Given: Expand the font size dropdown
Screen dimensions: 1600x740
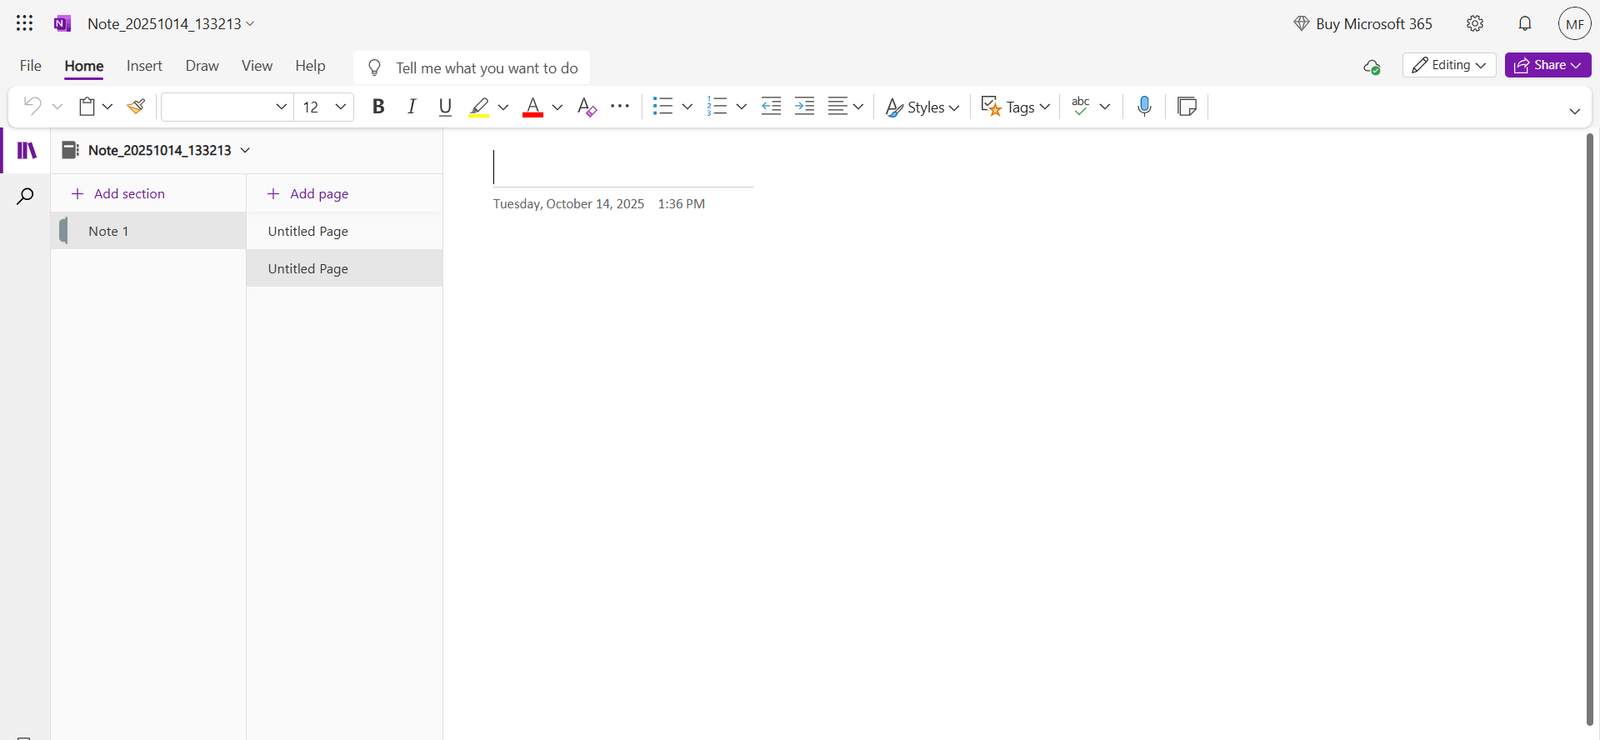Looking at the screenshot, I should (x=340, y=106).
